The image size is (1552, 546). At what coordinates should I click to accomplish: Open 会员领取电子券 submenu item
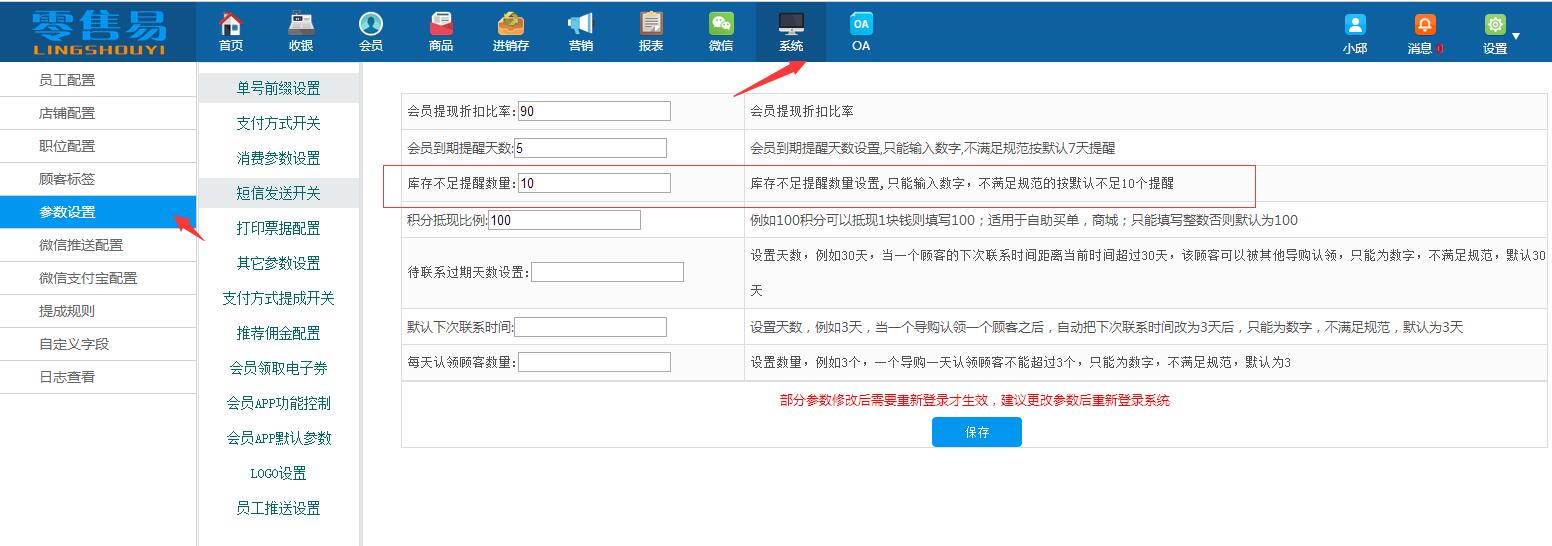point(278,368)
